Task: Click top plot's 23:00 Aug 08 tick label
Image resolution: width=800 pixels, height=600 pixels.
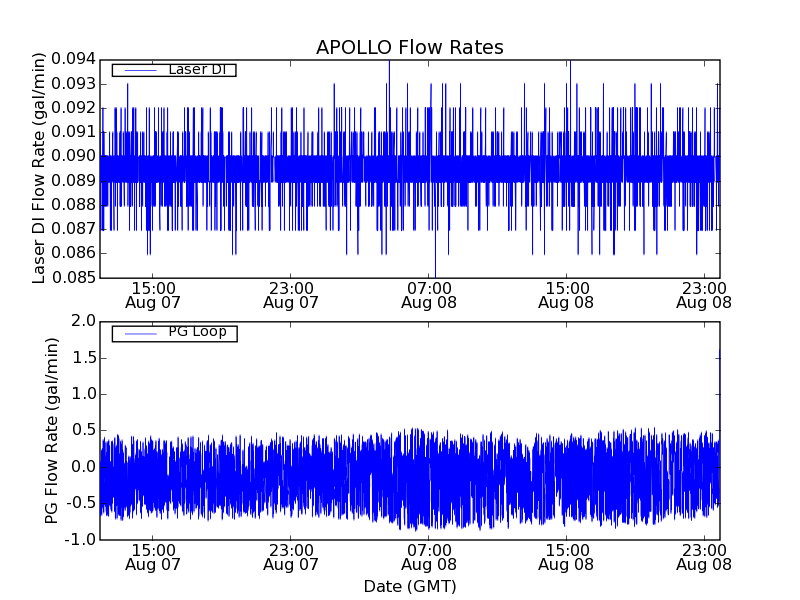Action: click(704, 294)
